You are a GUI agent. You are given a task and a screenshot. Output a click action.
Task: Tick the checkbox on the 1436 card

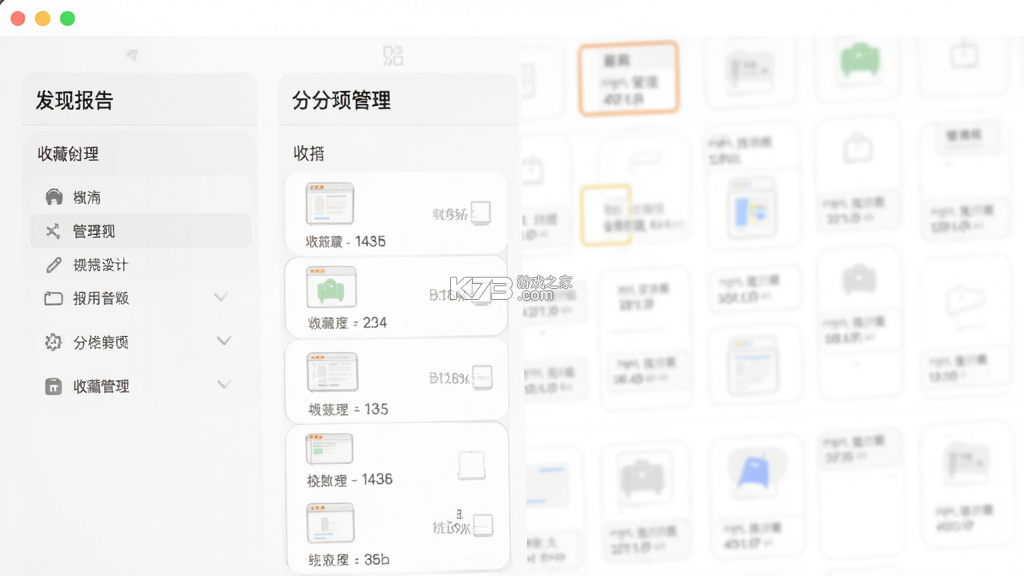click(x=472, y=466)
